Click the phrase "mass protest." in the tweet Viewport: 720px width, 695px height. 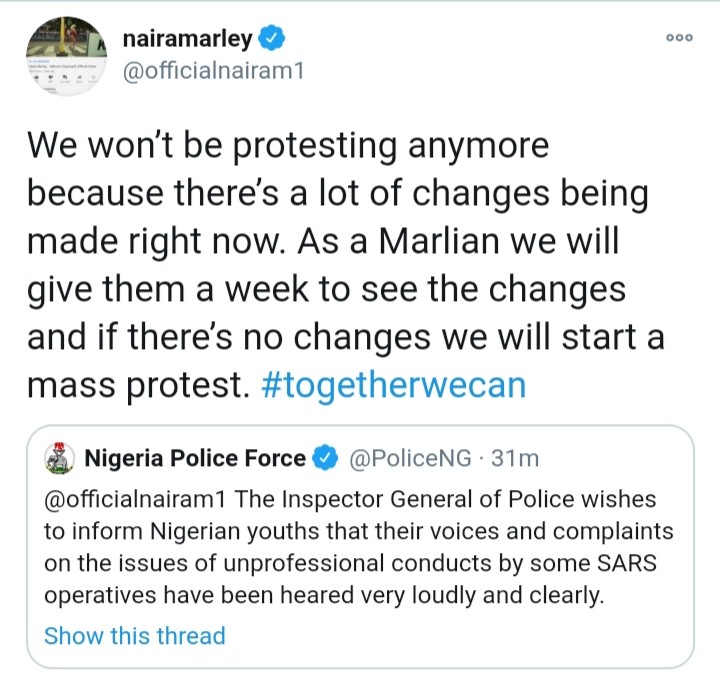136,386
